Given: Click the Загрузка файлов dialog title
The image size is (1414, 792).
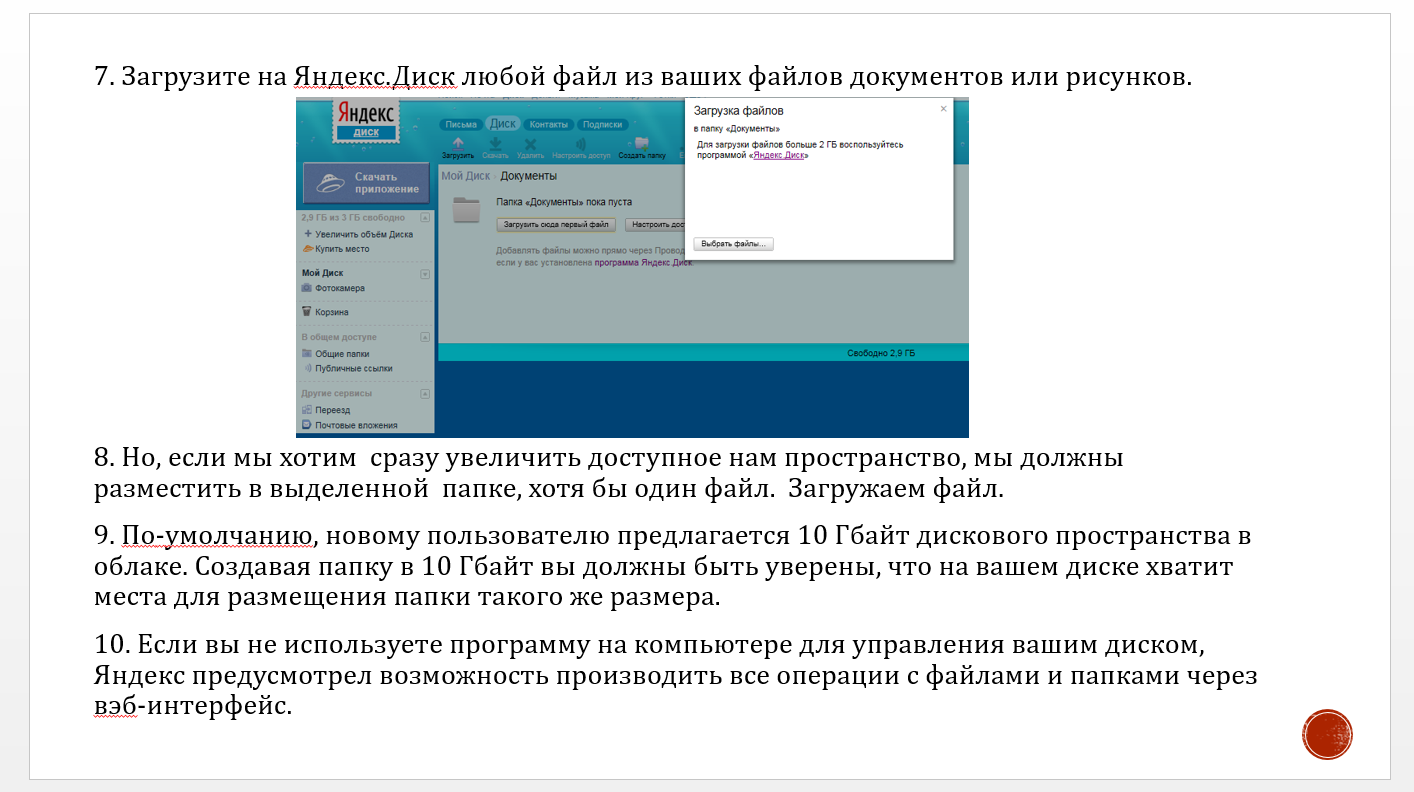Looking at the screenshot, I should pos(739,110).
